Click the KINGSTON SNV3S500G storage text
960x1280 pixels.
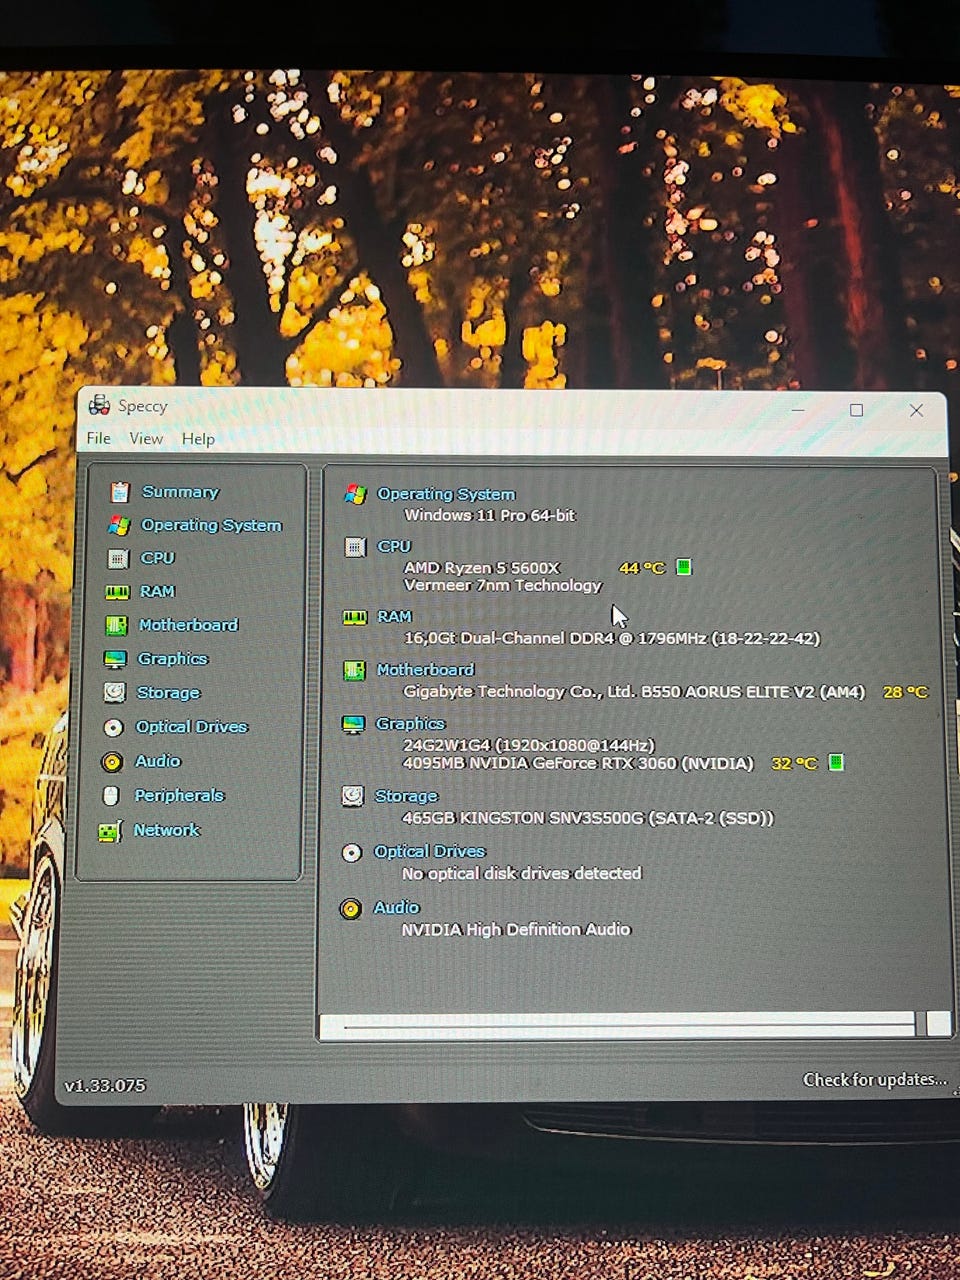tap(588, 818)
